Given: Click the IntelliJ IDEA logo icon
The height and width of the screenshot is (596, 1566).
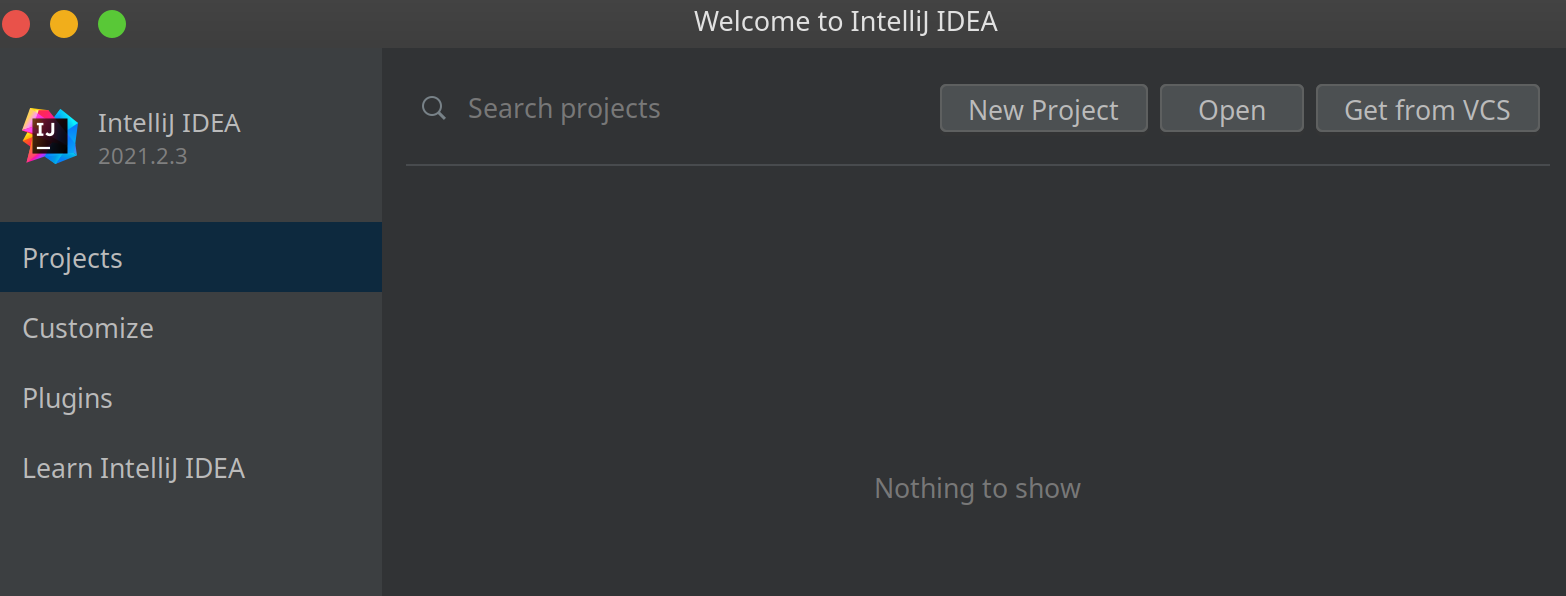Looking at the screenshot, I should 50,136.
